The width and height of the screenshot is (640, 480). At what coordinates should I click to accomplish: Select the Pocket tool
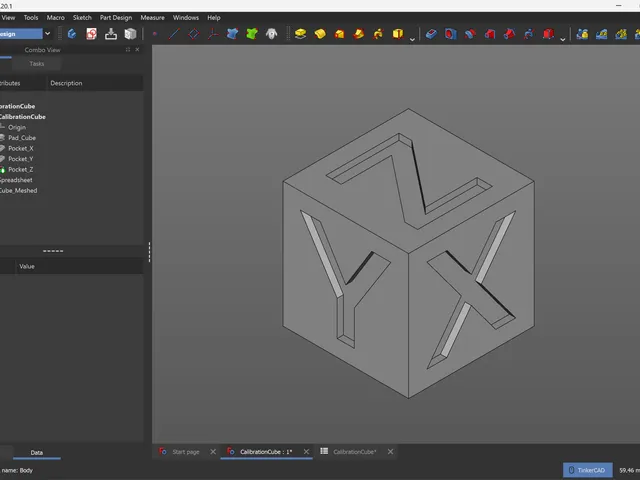coord(431,33)
